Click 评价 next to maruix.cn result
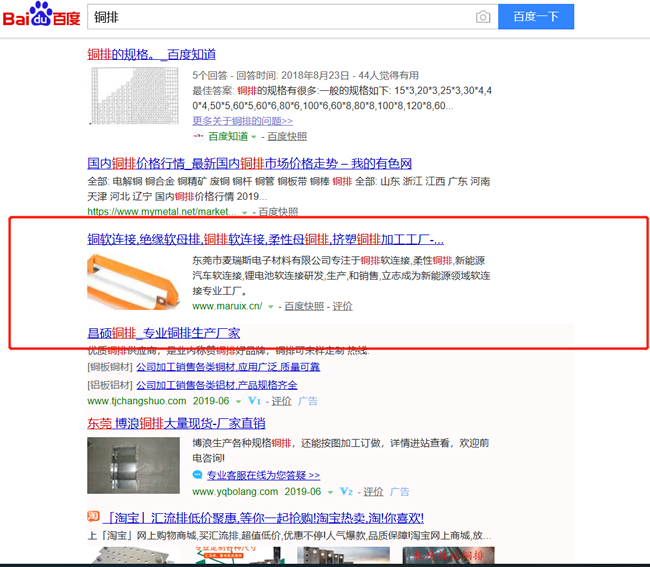Image resolution: width=650 pixels, height=567 pixels. click(342, 306)
